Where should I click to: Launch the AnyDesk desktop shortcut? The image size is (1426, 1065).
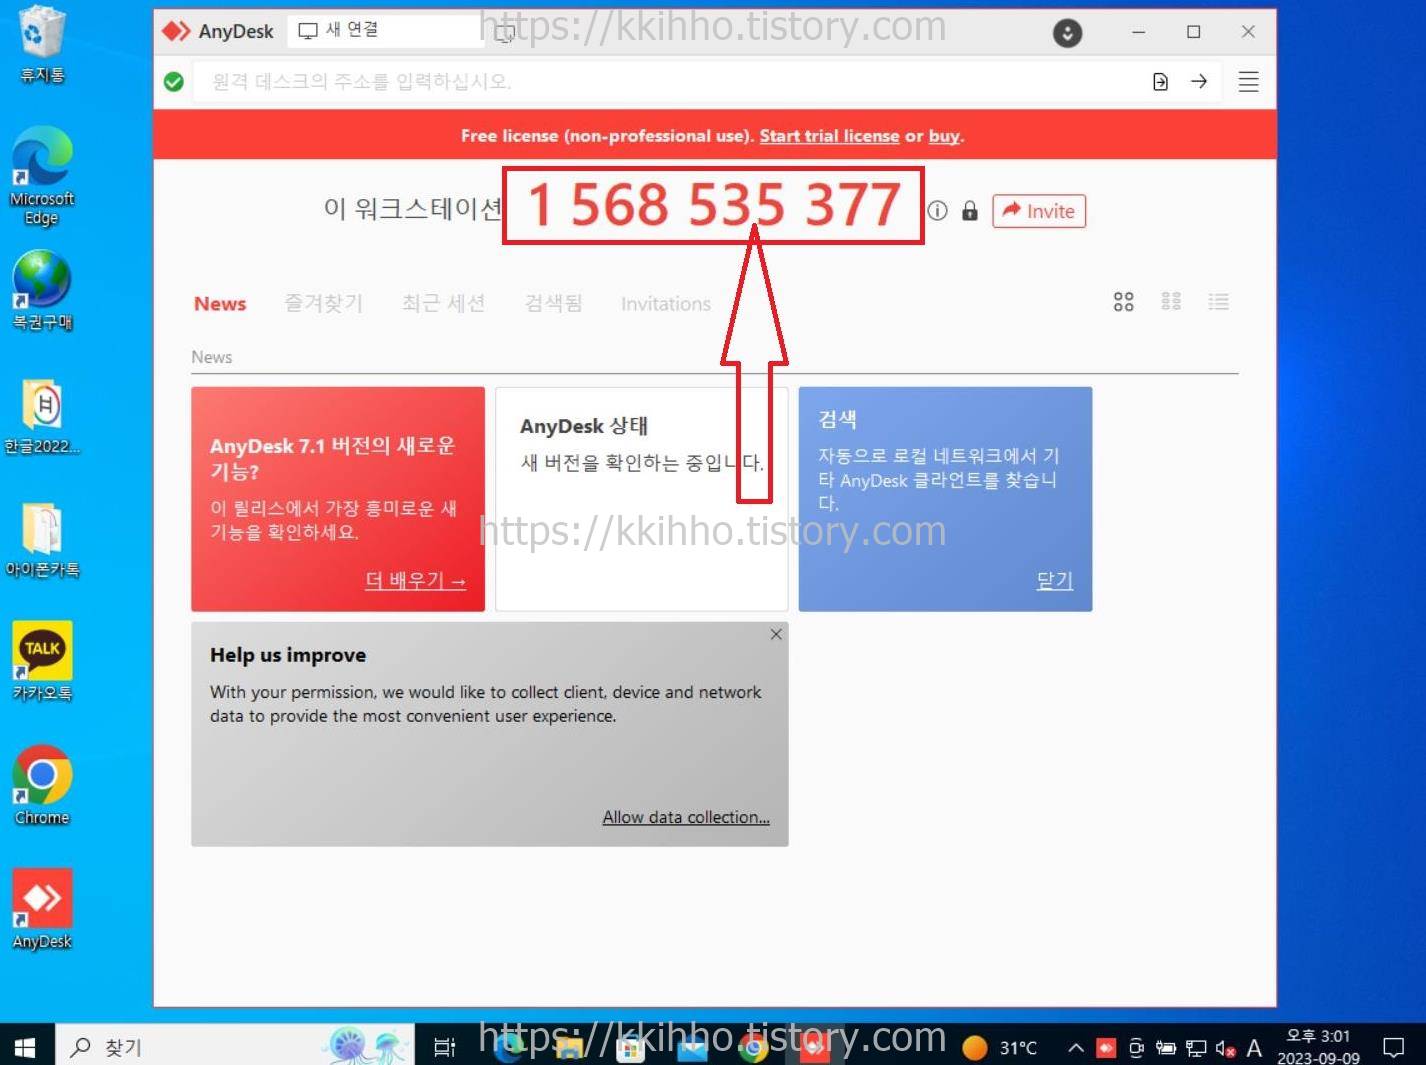(x=42, y=910)
